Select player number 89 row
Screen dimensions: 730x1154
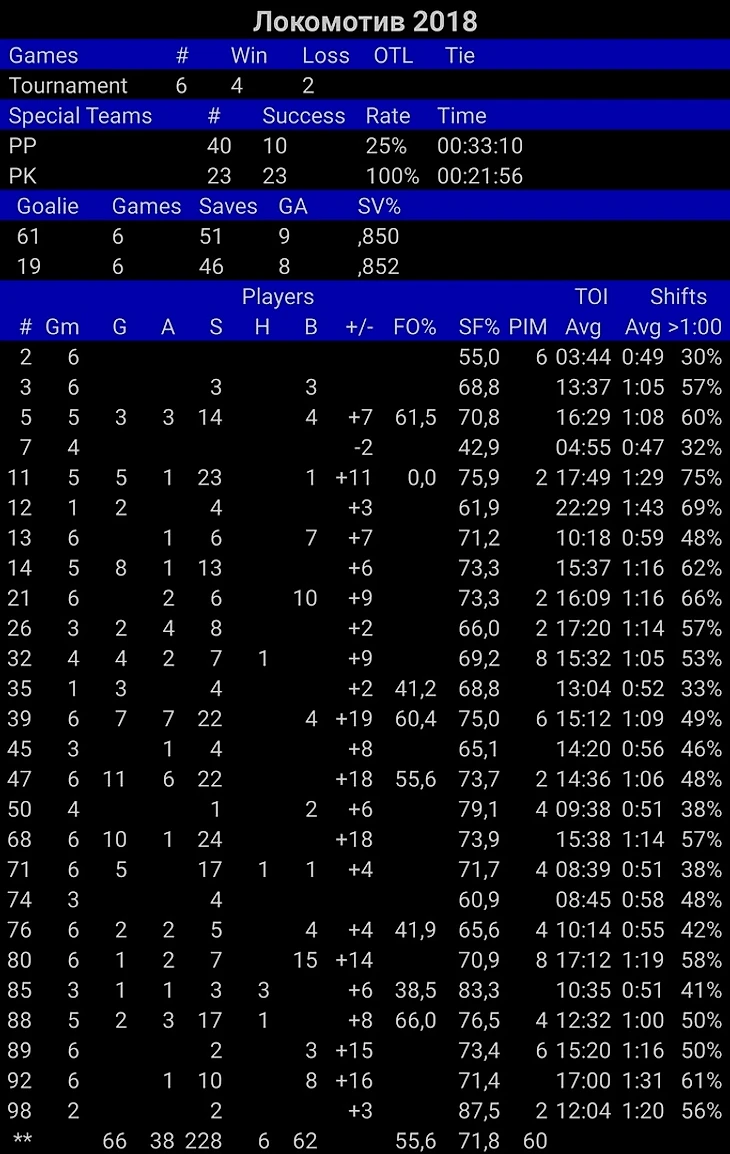coord(365,1051)
